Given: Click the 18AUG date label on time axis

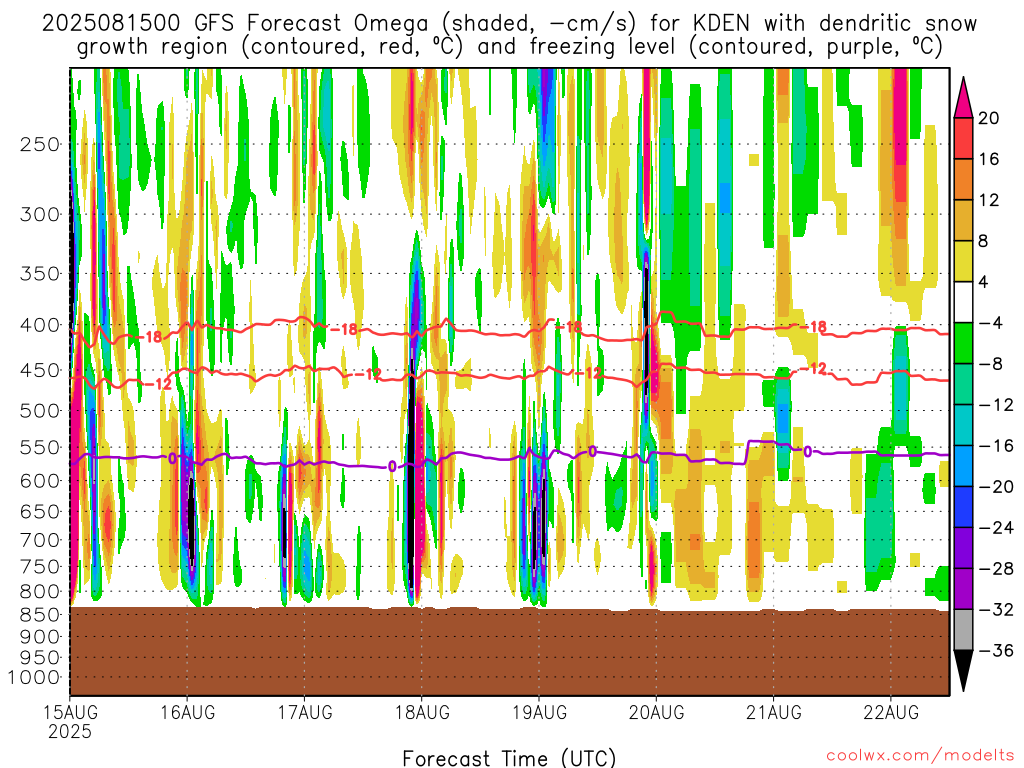Looking at the screenshot, I should coord(422,712).
